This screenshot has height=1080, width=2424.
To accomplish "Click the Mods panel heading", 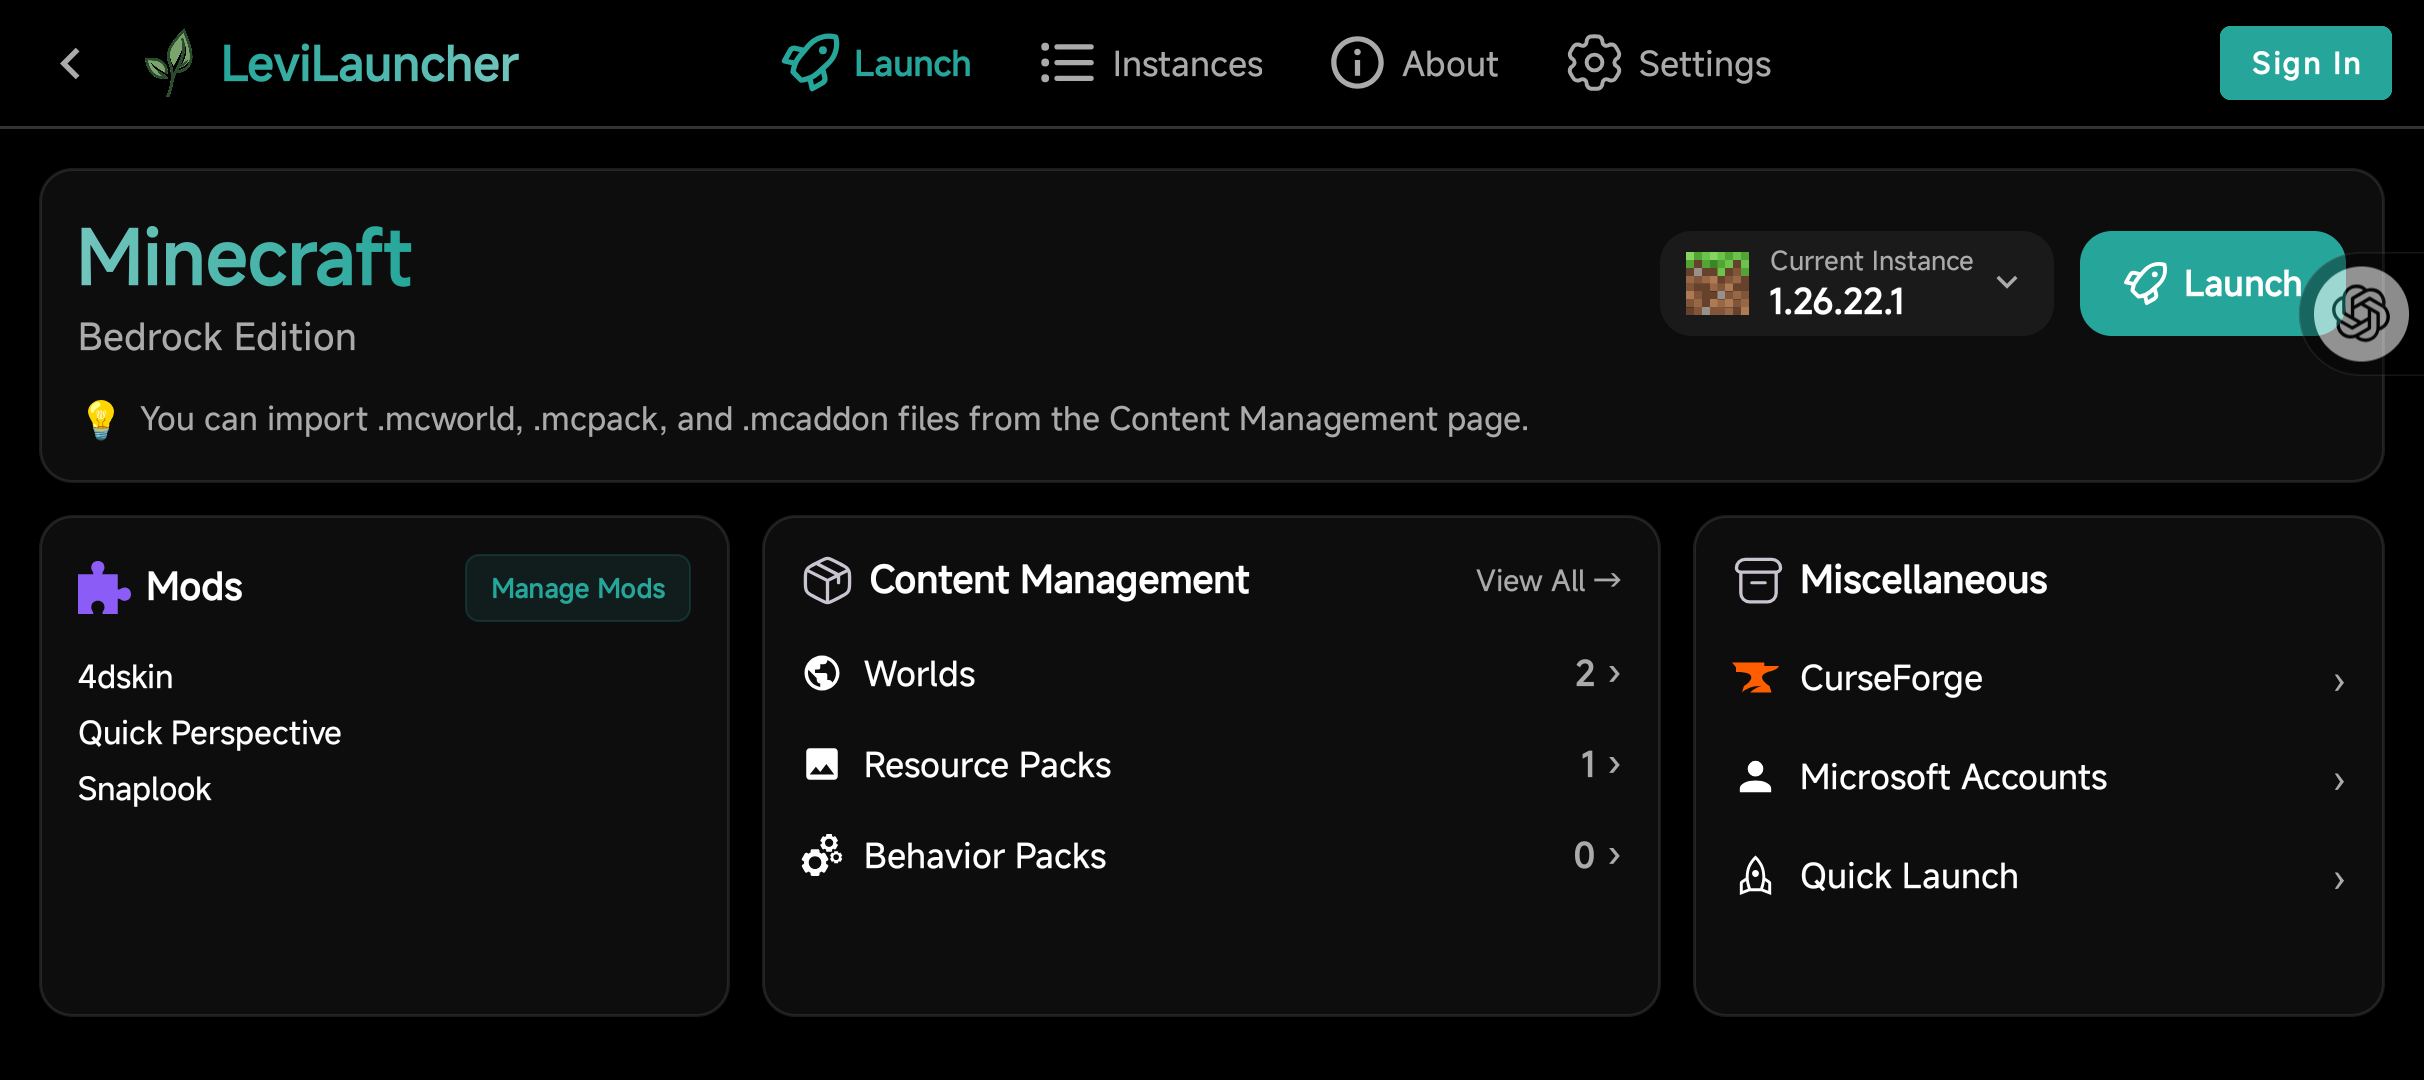I will 194,587.
